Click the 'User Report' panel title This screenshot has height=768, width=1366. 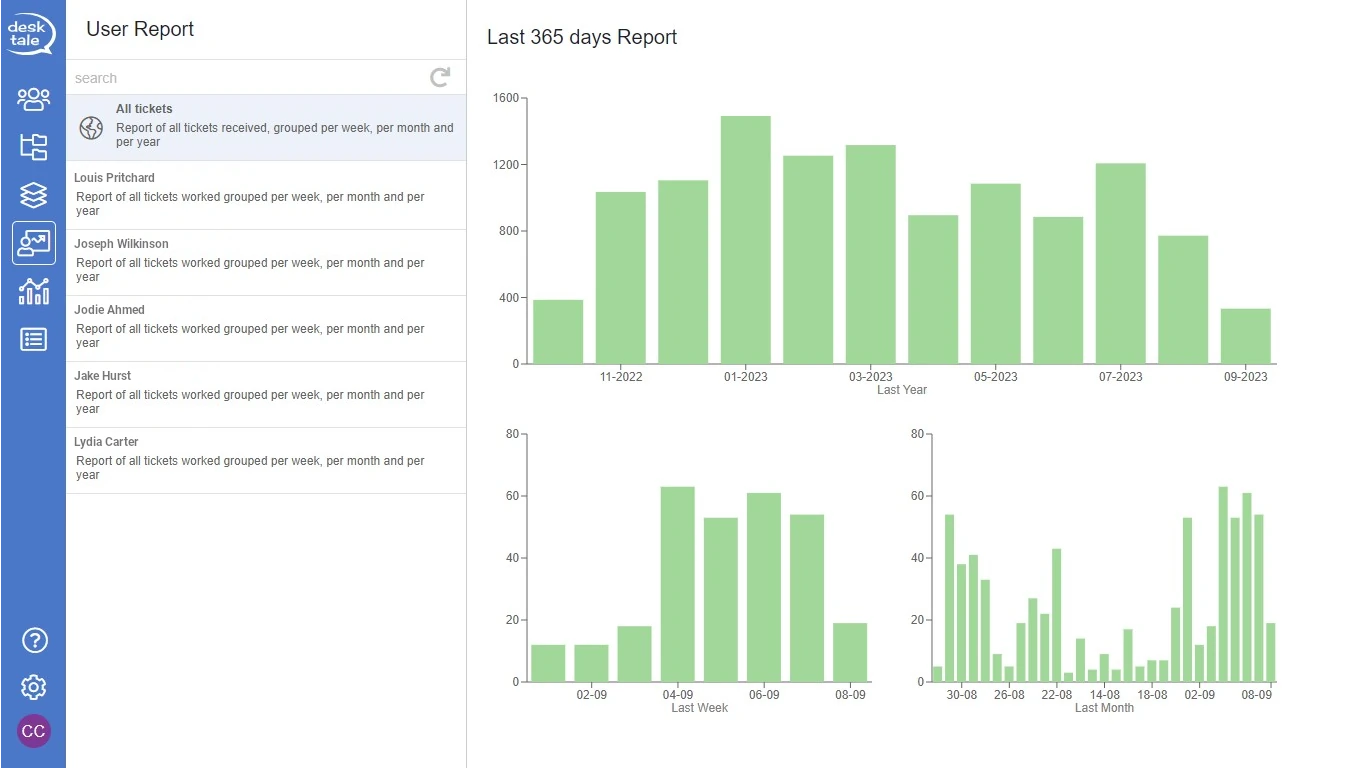tap(140, 29)
